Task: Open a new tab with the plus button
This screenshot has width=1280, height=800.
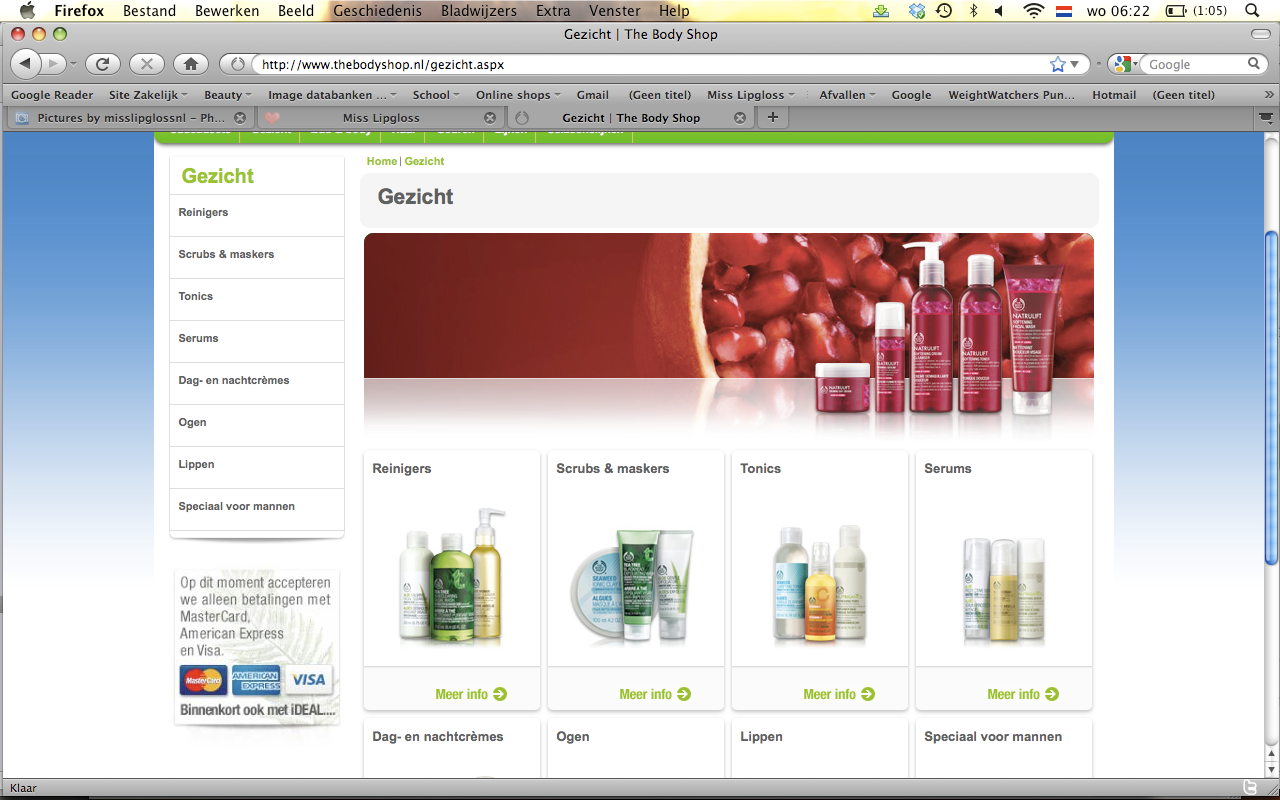Action: tap(772, 118)
